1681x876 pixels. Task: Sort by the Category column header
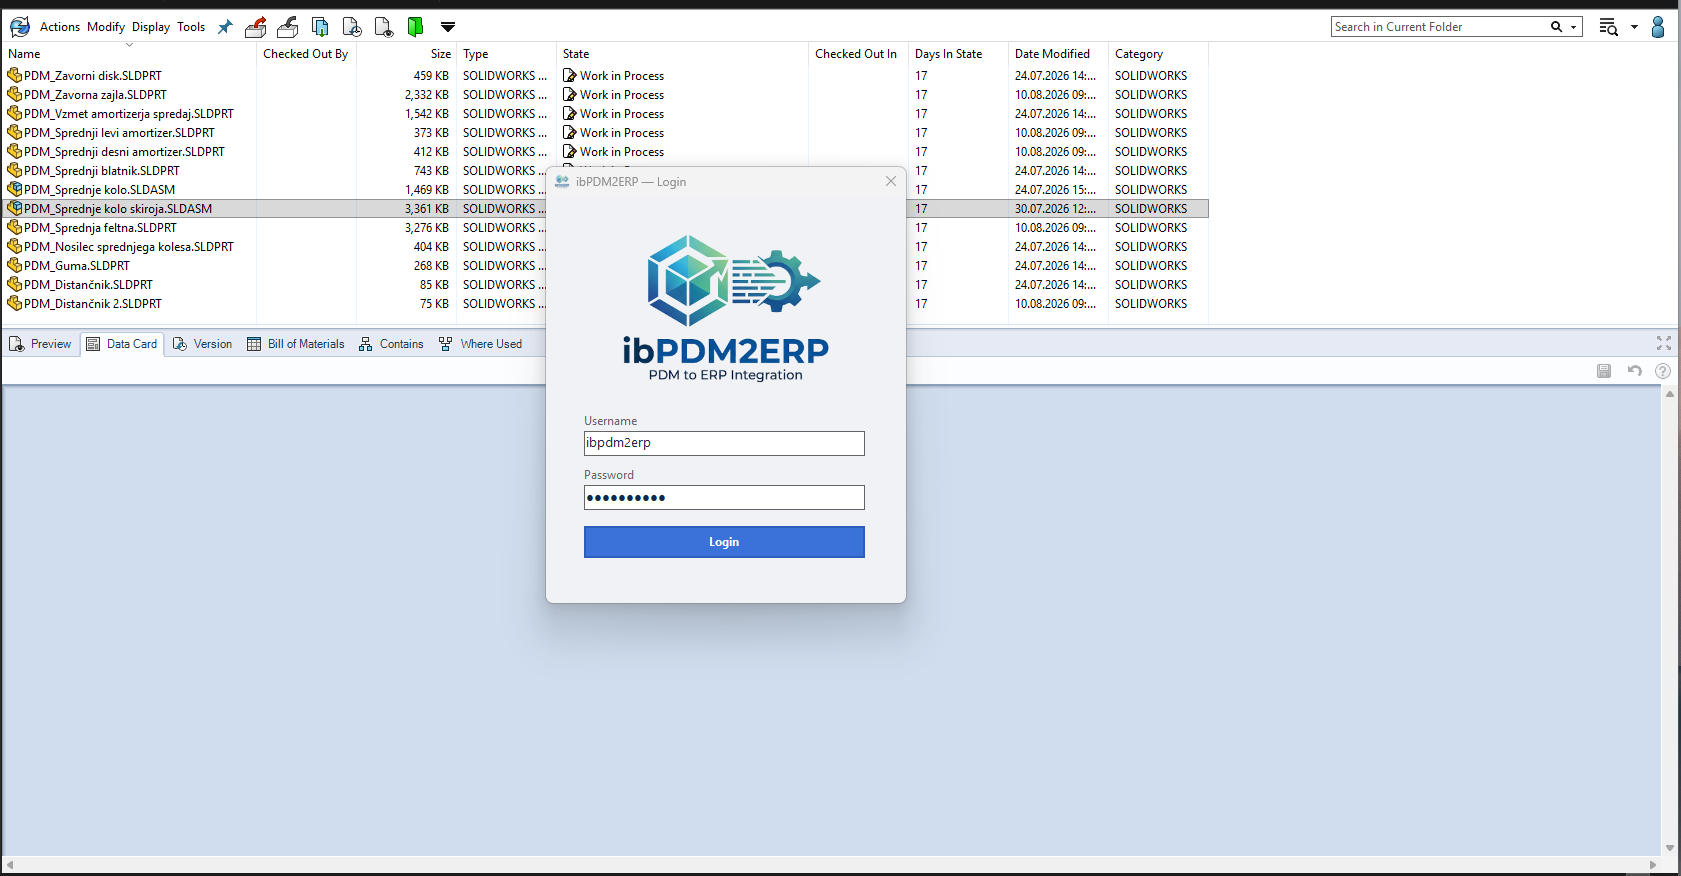tap(1158, 54)
